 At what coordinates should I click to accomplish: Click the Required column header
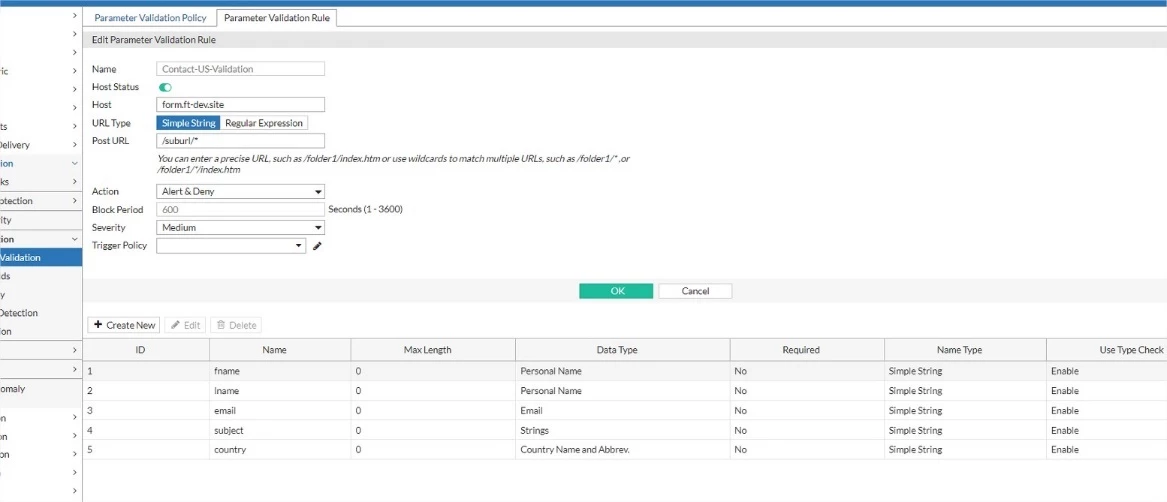point(807,350)
